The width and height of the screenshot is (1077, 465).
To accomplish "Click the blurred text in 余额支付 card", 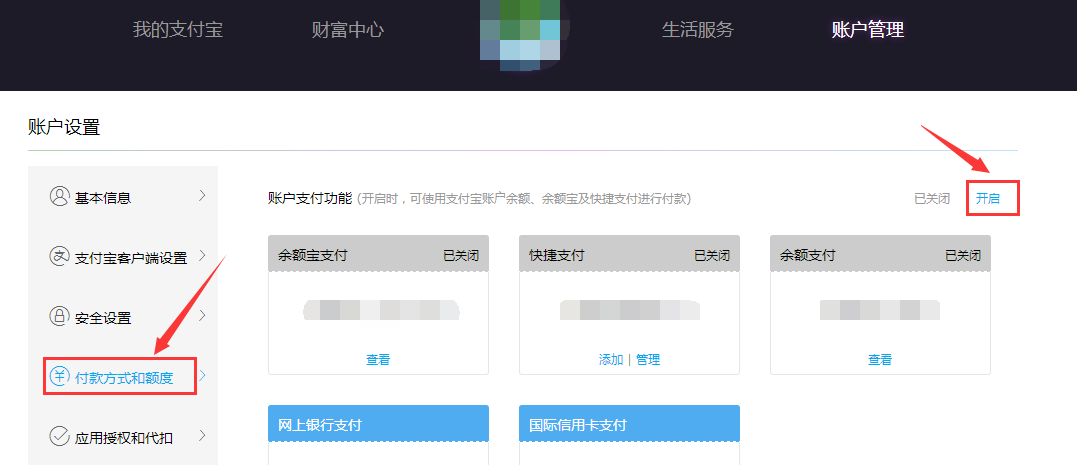I will pos(880,310).
